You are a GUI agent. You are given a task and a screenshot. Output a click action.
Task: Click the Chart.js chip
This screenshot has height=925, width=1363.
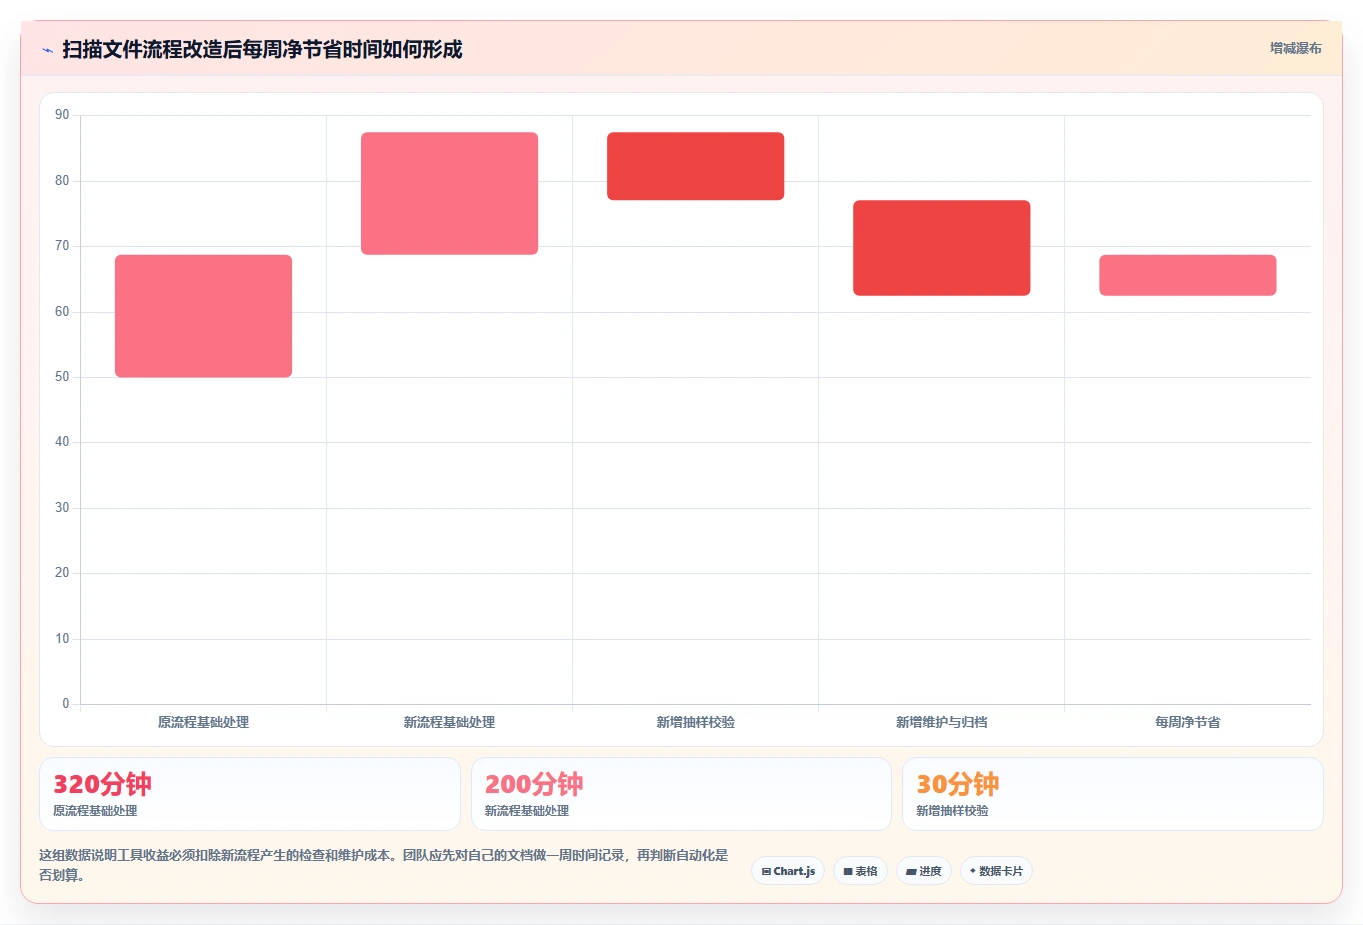coord(788,871)
